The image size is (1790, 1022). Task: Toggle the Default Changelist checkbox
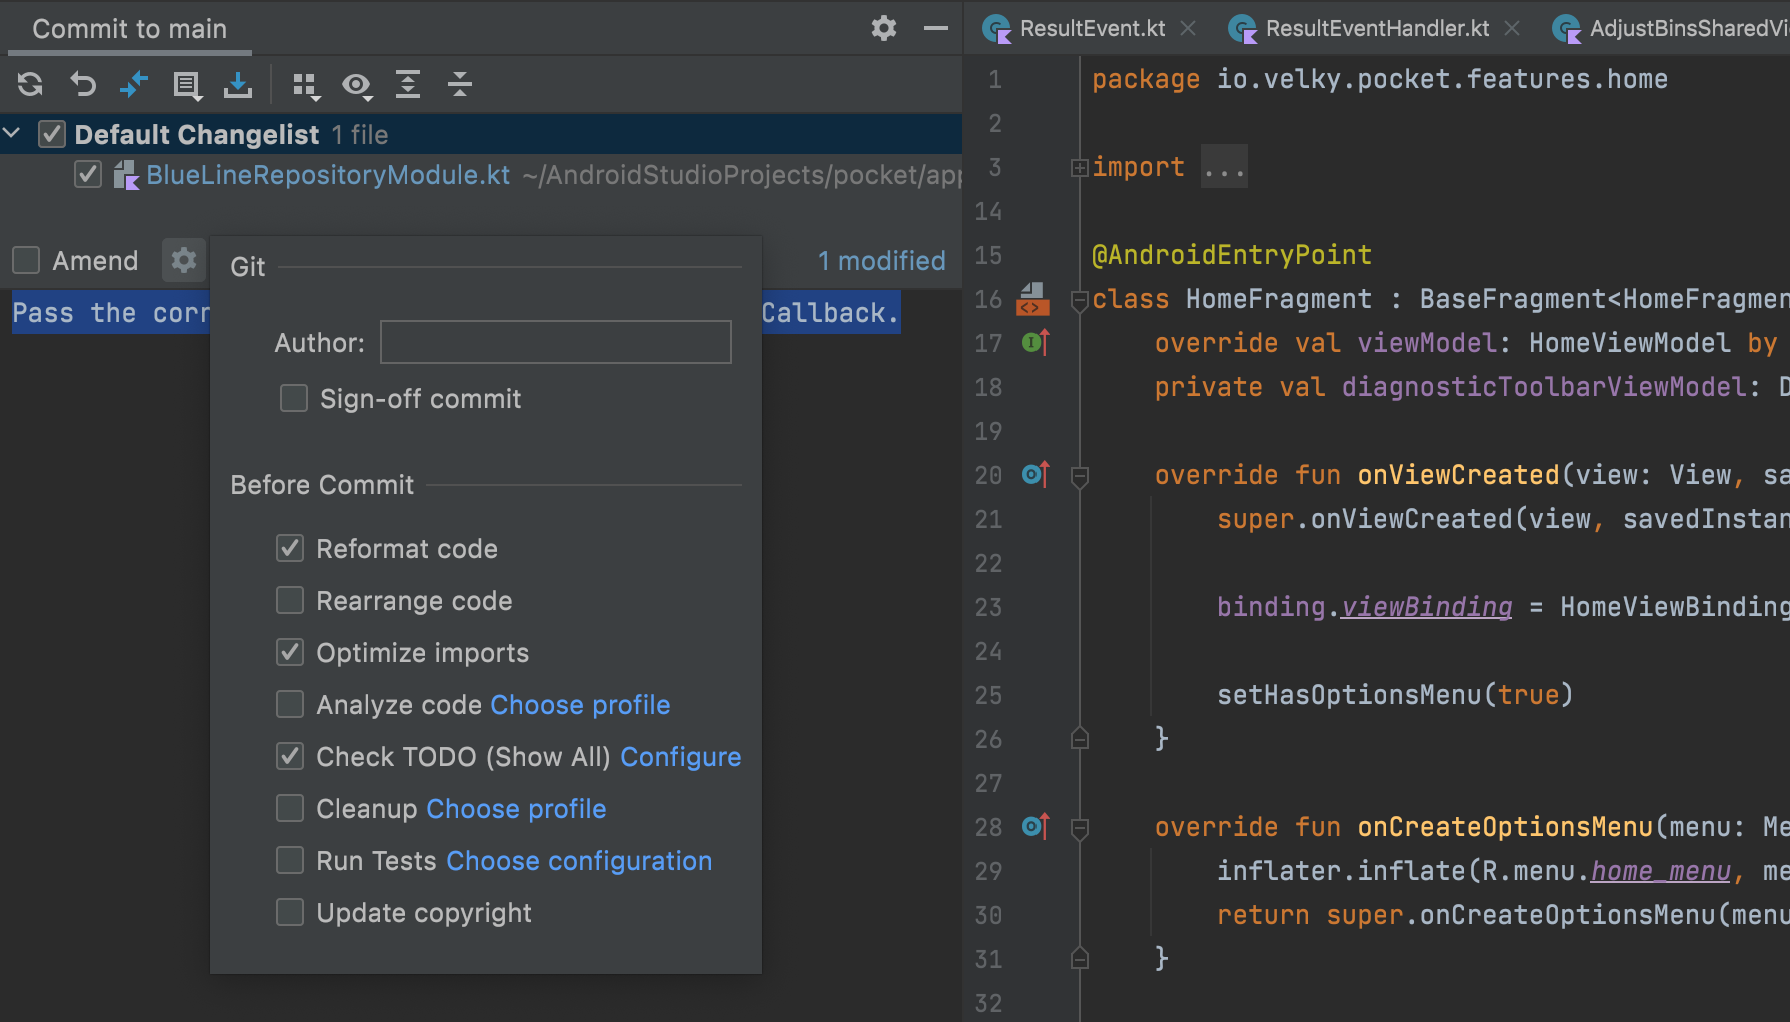pos(52,134)
